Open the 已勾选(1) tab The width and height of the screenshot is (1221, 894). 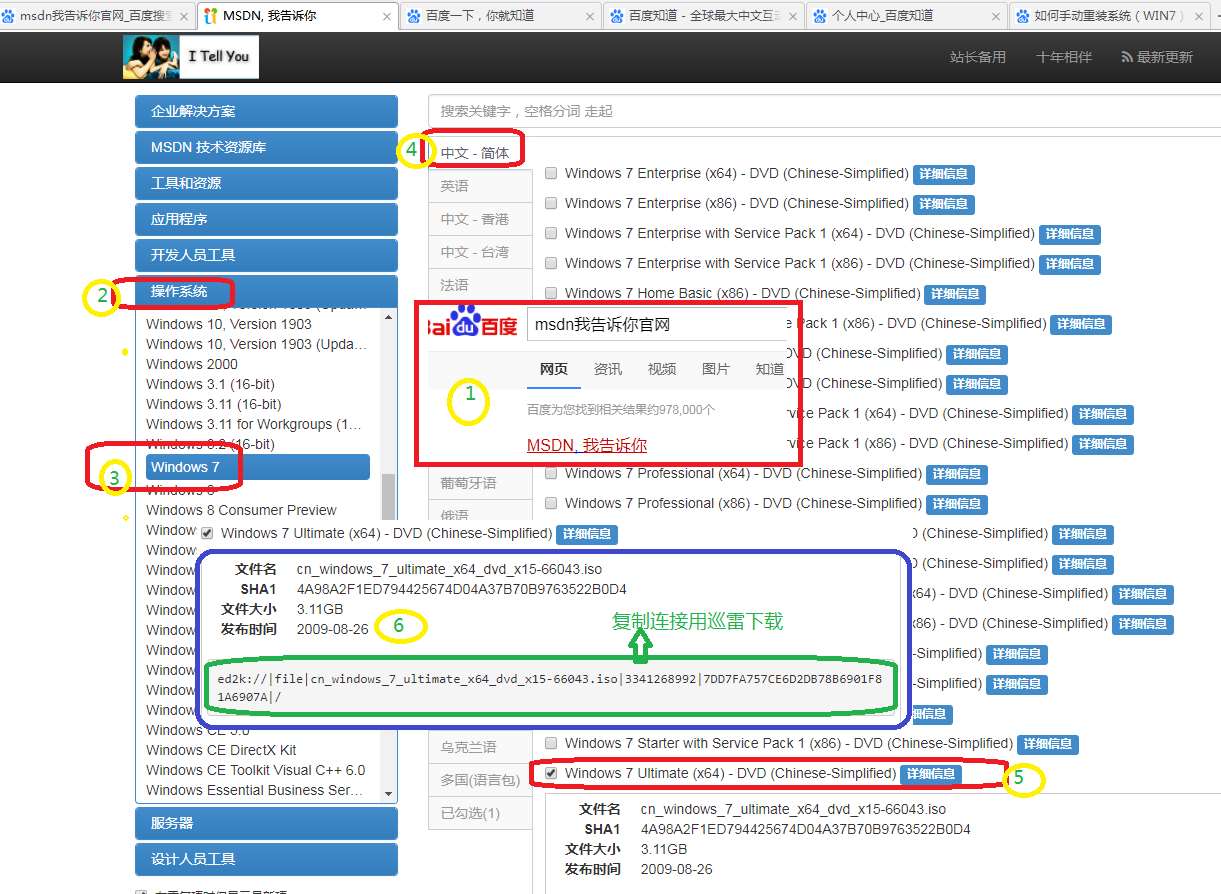pyautogui.click(x=480, y=813)
